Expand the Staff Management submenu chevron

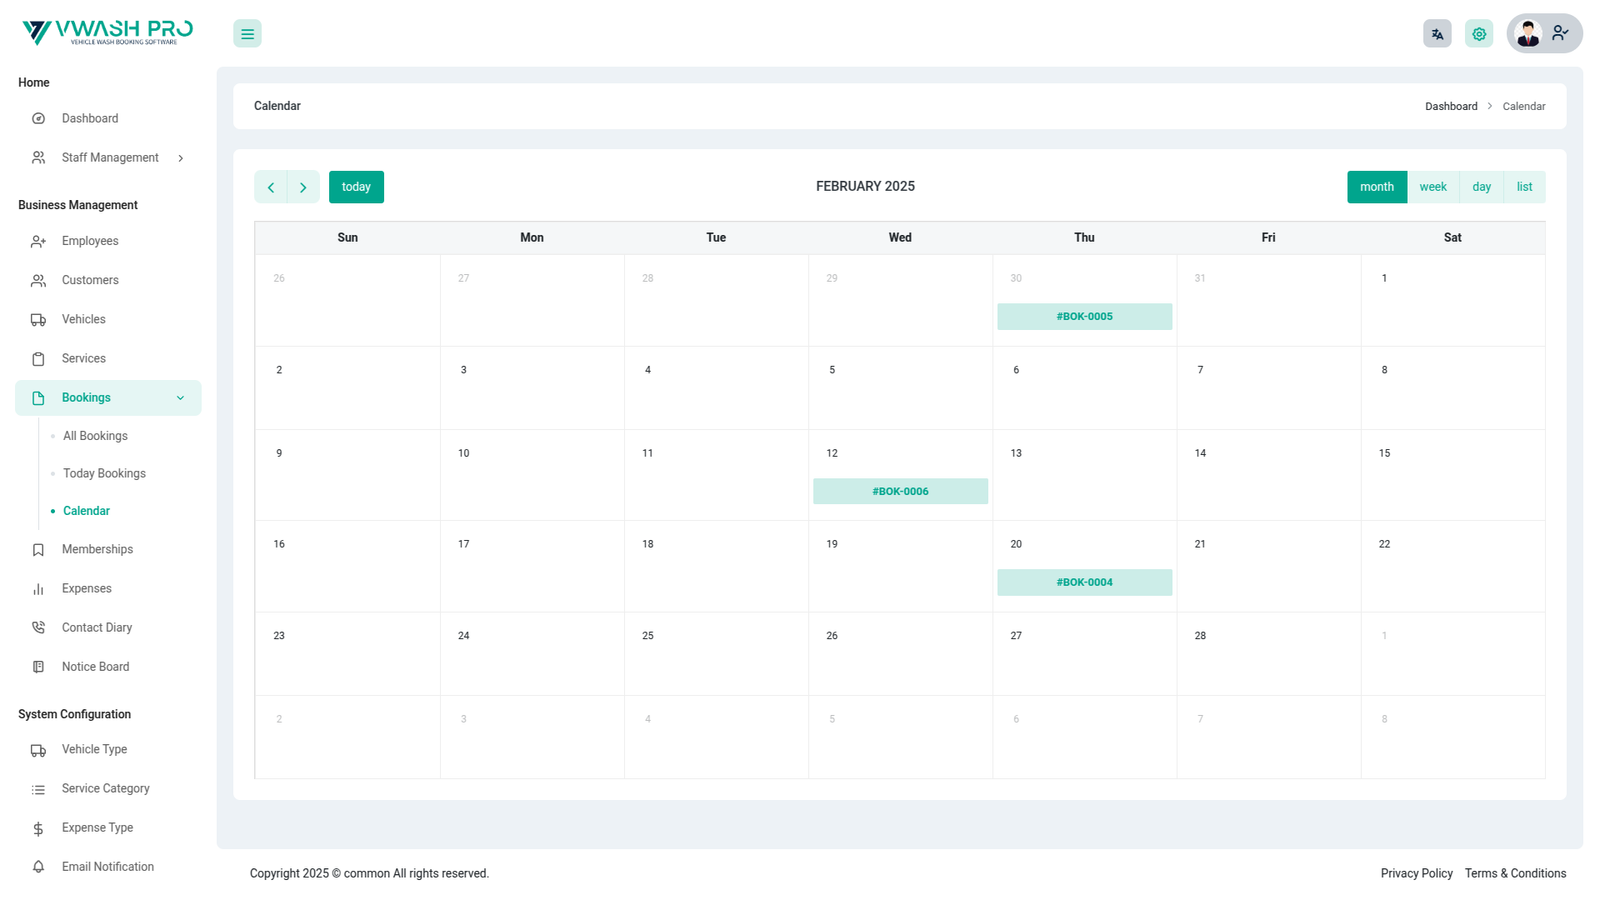coord(181,158)
